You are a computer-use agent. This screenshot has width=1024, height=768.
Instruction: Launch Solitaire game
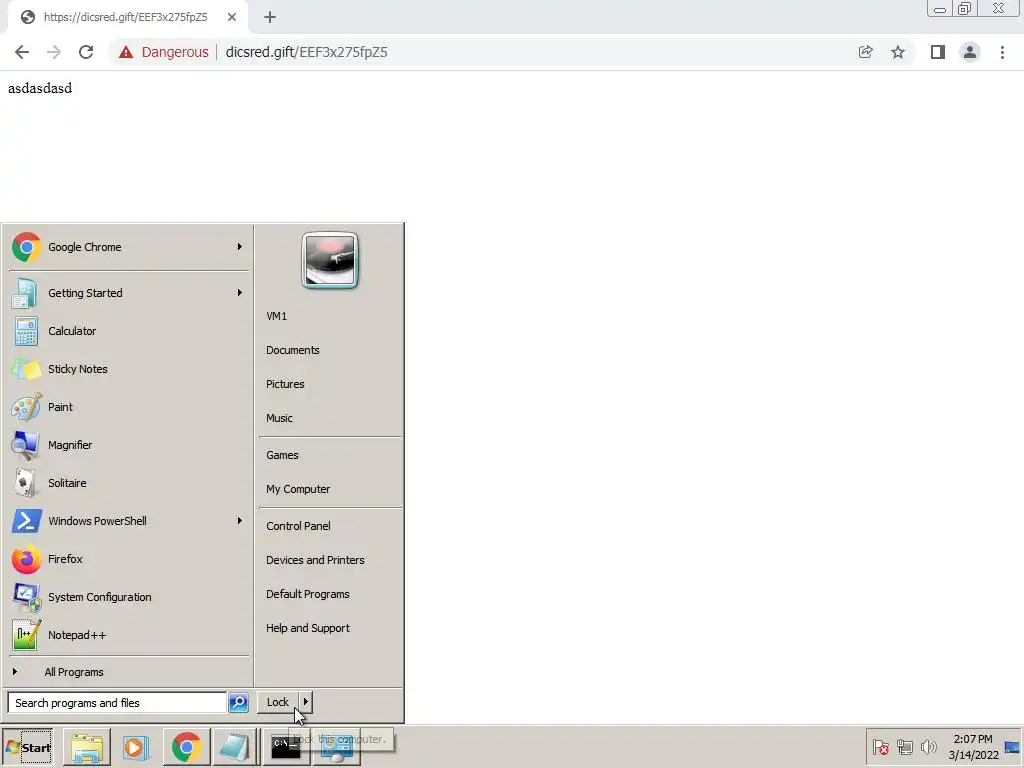[129, 483]
